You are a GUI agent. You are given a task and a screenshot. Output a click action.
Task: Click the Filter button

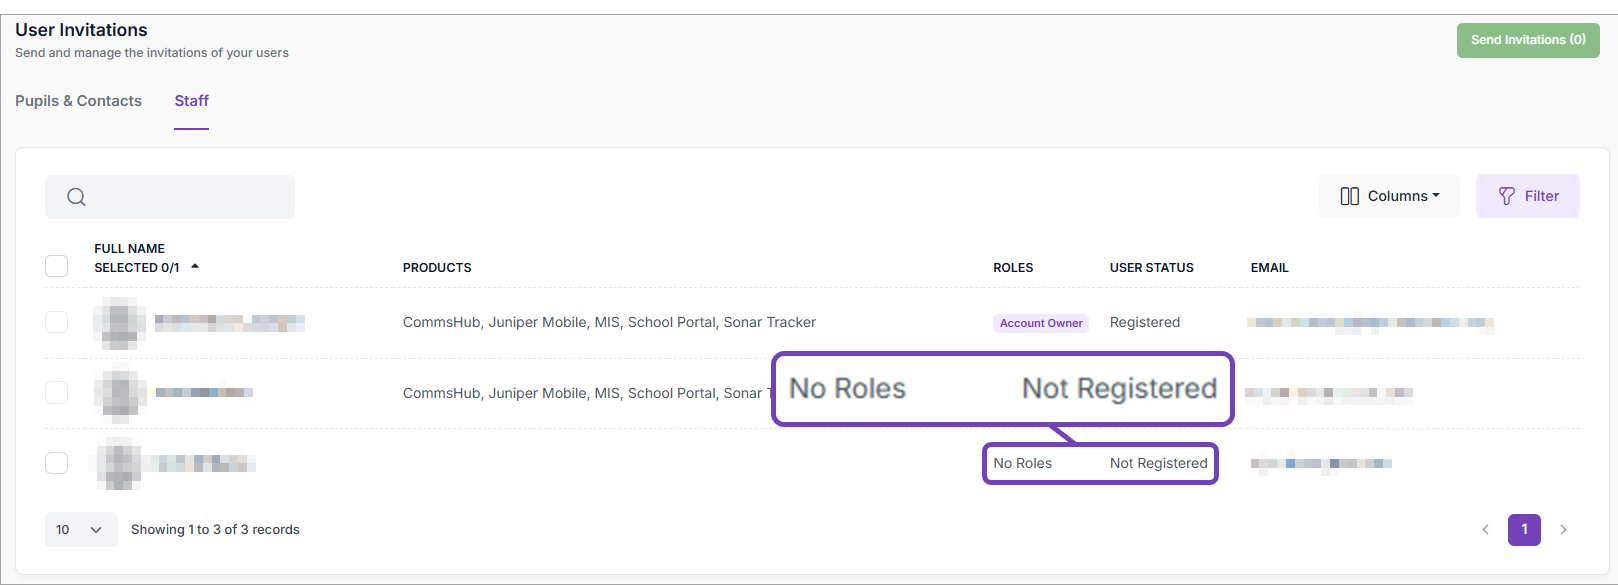point(1527,196)
